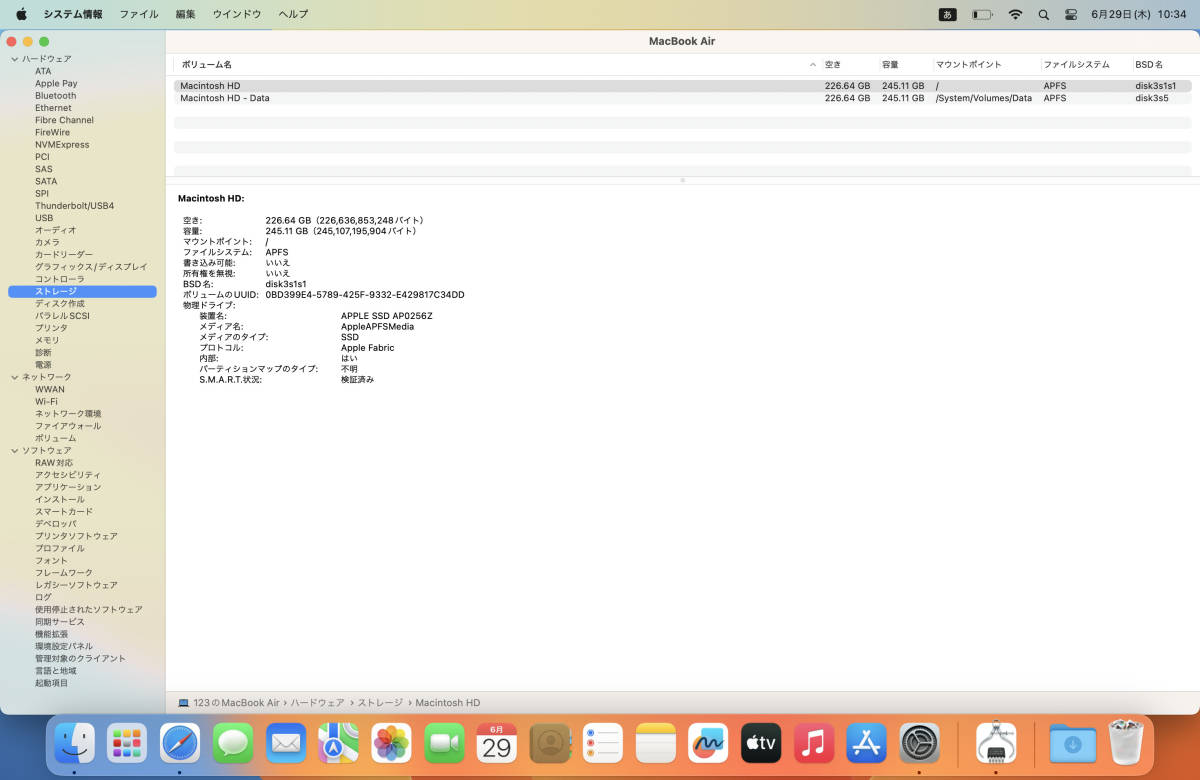Sort volumes by the 空き column

click(x=832, y=64)
